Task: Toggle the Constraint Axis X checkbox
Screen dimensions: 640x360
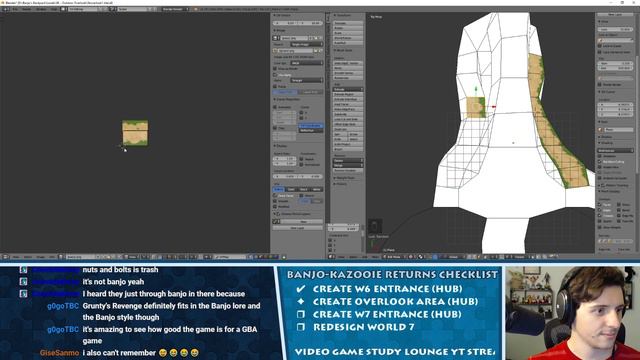Action: [x=330, y=240]
